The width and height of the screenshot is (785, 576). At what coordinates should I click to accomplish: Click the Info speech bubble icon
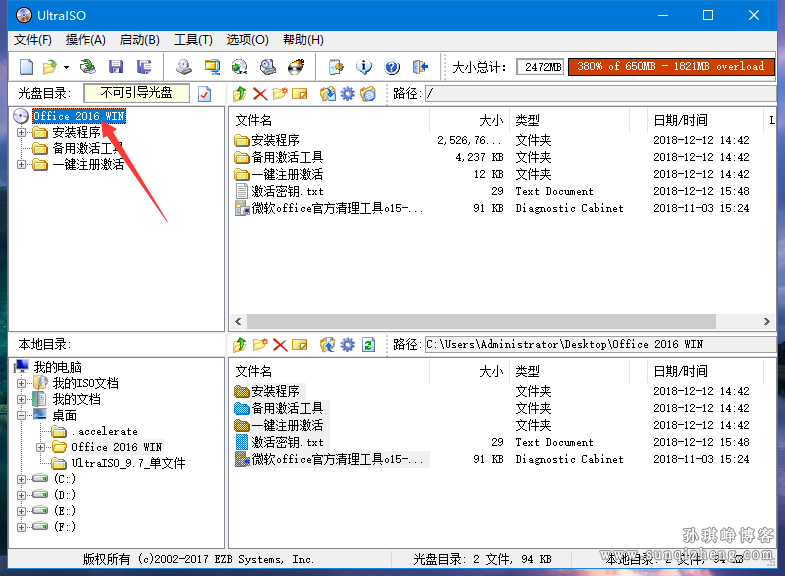364,67
